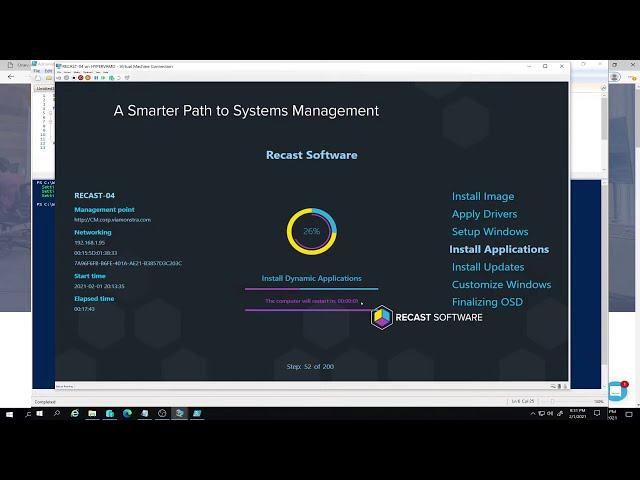The width and height of the screenshot is (640, 480).
Task: Open File Explorer from the taskbar
Action: coord(92,413)
